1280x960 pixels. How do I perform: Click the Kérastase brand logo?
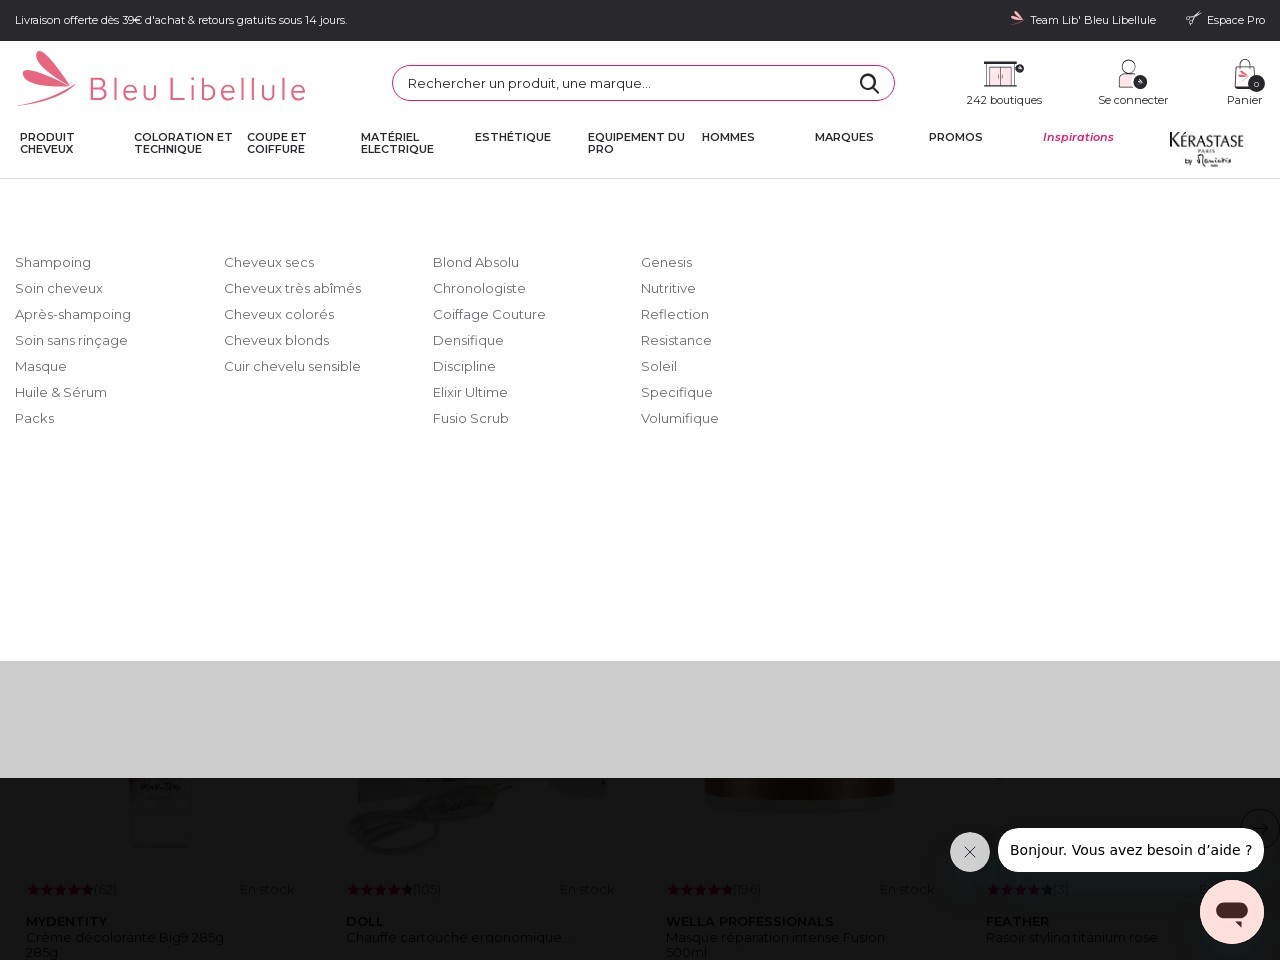1207,148
